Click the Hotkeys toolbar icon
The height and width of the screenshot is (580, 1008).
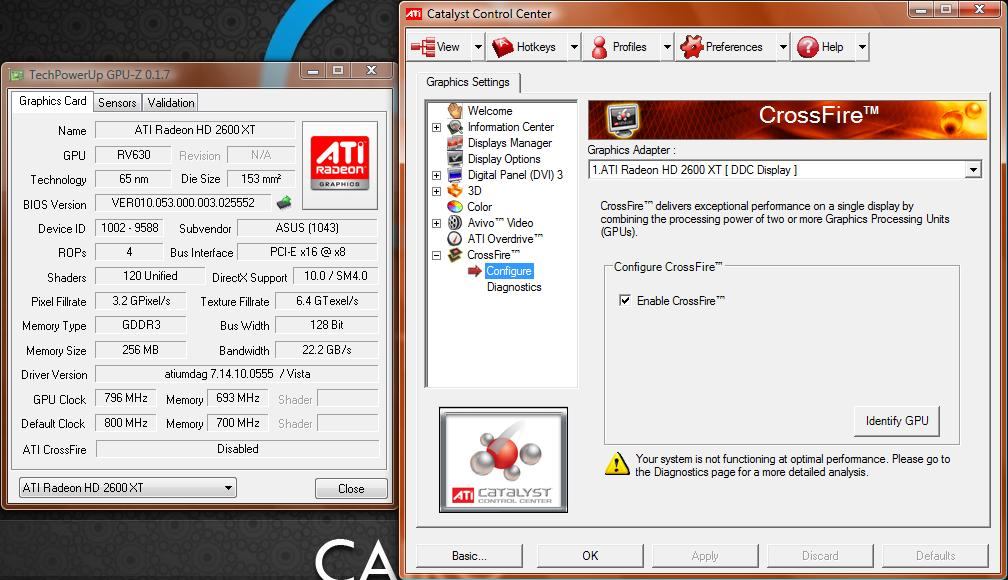(x=503, y=47)
